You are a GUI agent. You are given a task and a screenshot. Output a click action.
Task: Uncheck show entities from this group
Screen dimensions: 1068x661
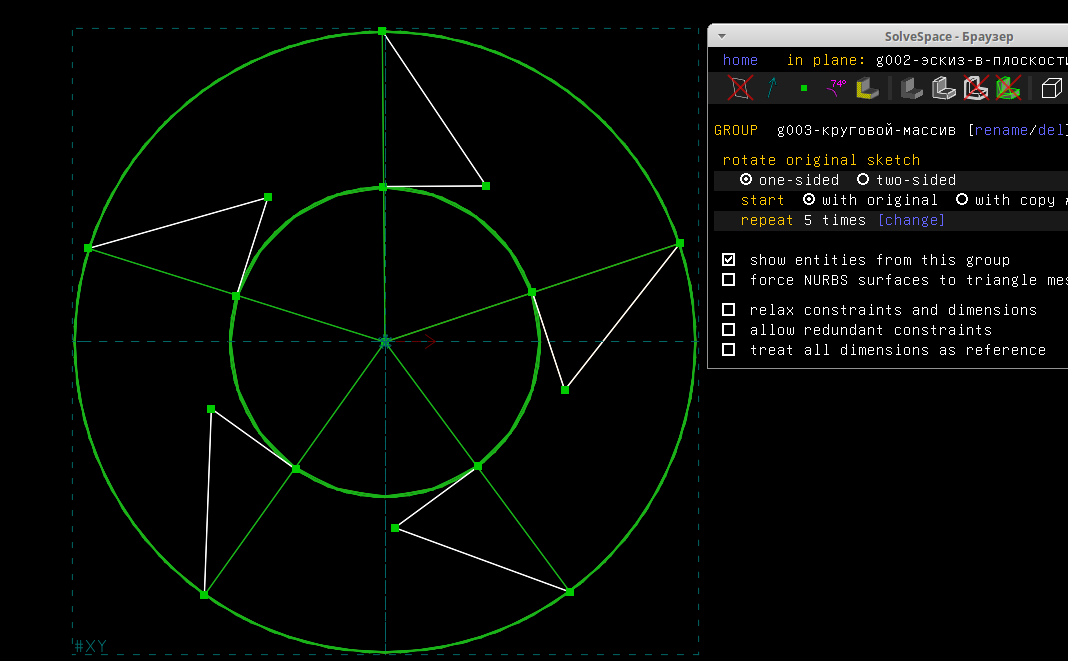(x=729, y=260)
